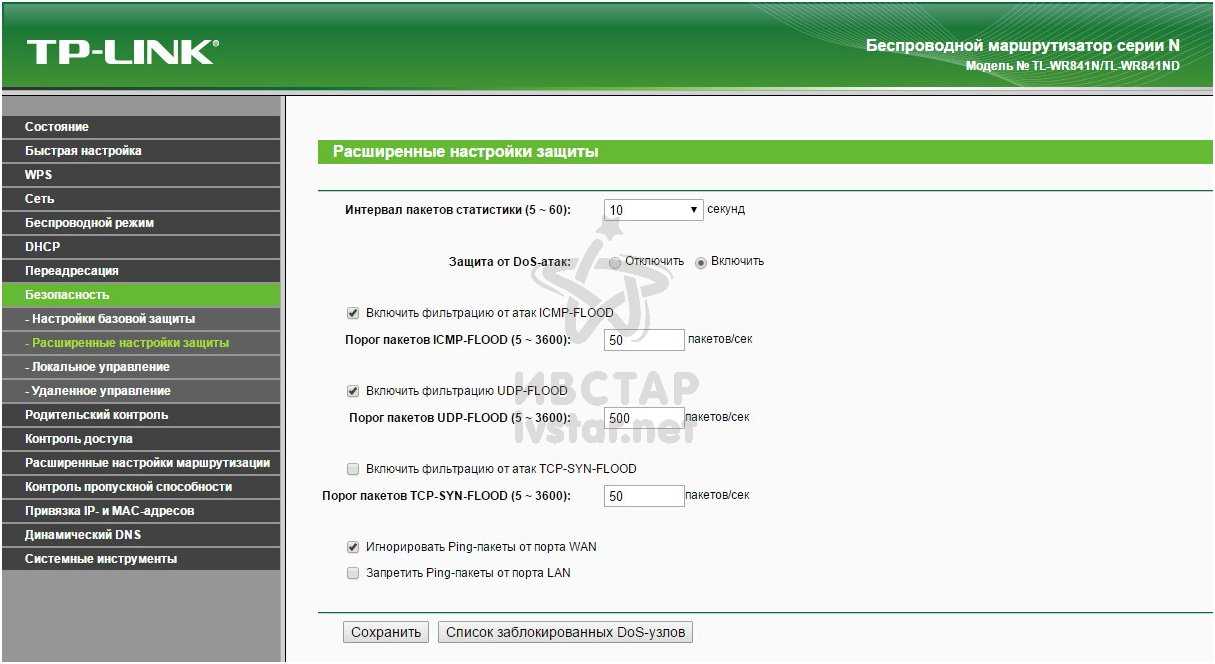Open Настройки базовой защиты submenu item

click(110, 319)
